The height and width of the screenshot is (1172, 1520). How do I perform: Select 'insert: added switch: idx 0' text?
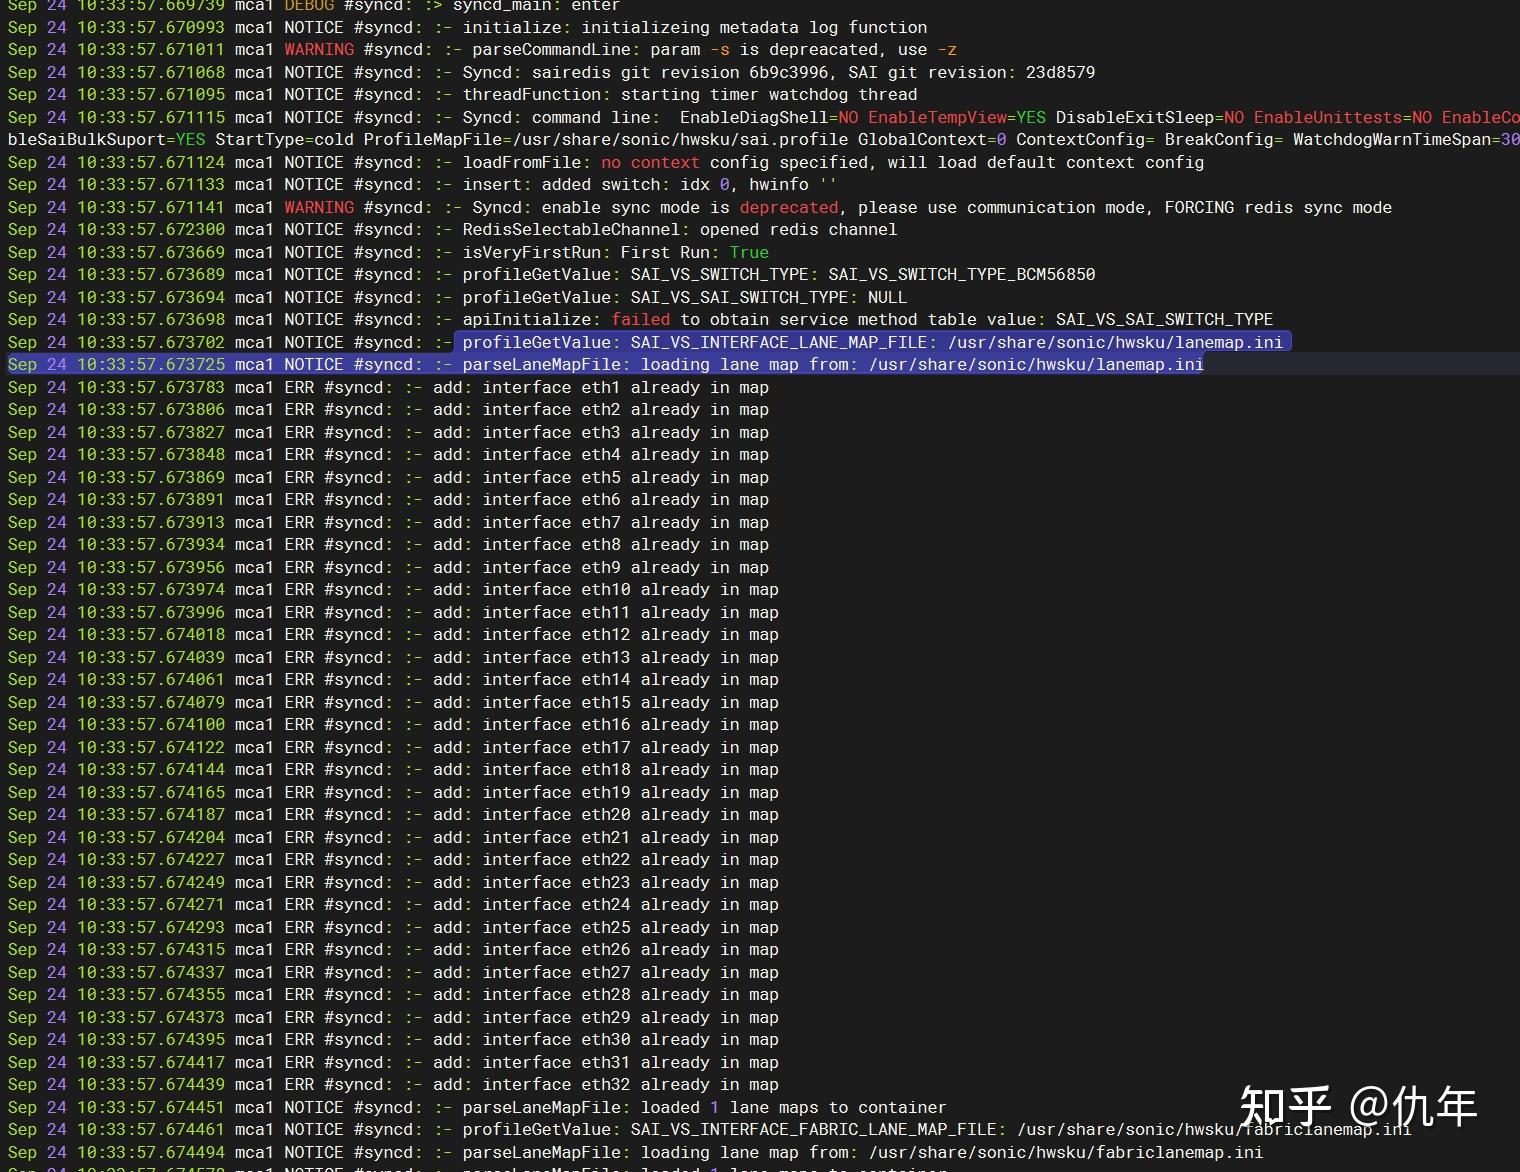tap(596, 184)
